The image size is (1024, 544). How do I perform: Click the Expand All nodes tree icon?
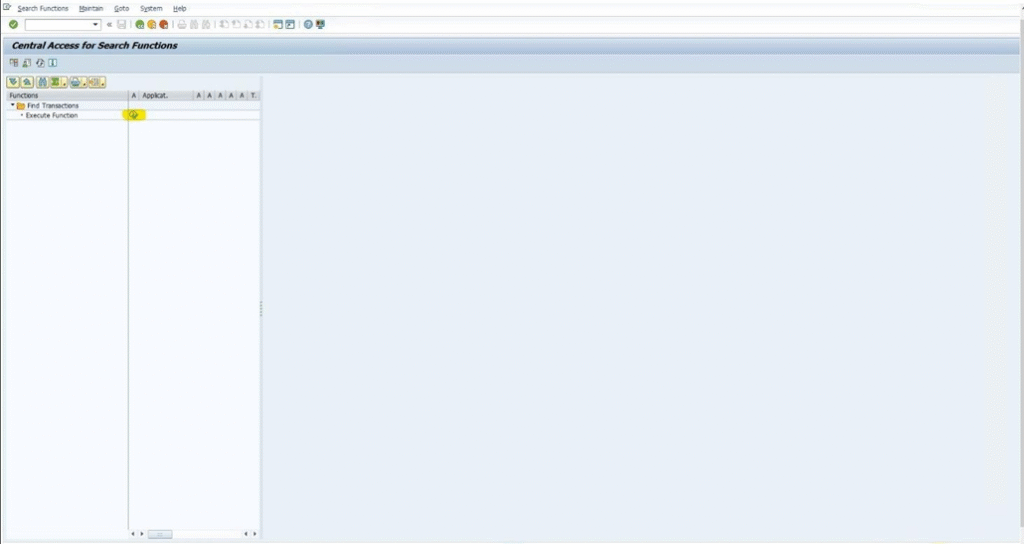[x=13, y=82]
